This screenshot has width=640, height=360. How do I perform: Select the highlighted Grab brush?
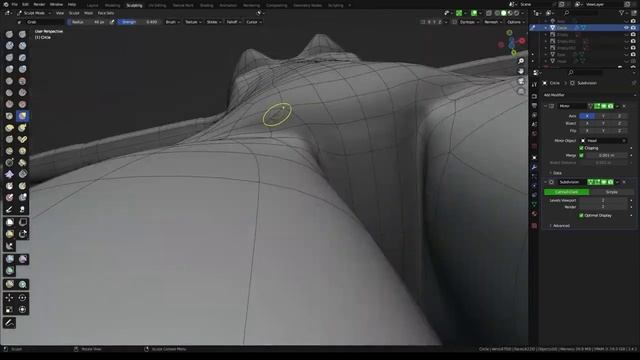pyautogui.click(x=22, y=116)
